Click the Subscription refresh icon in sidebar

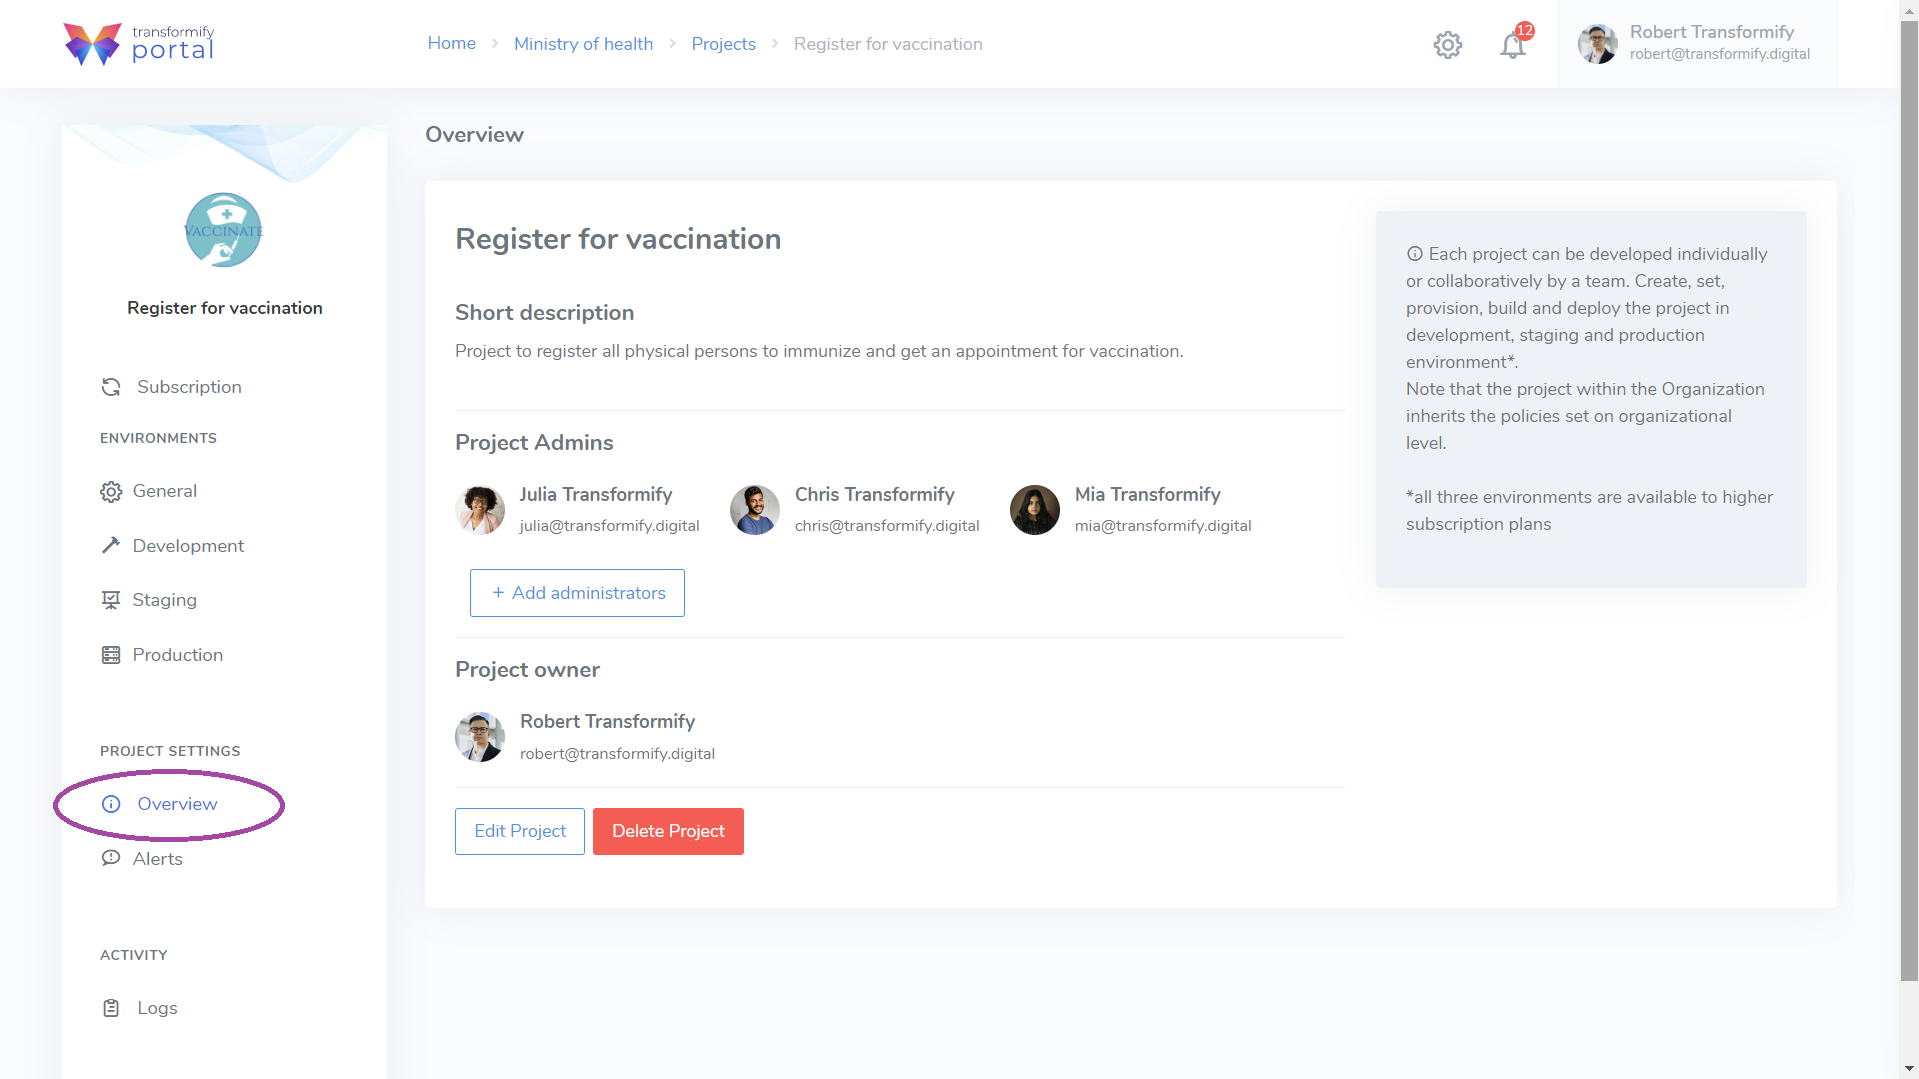[111, 387]
